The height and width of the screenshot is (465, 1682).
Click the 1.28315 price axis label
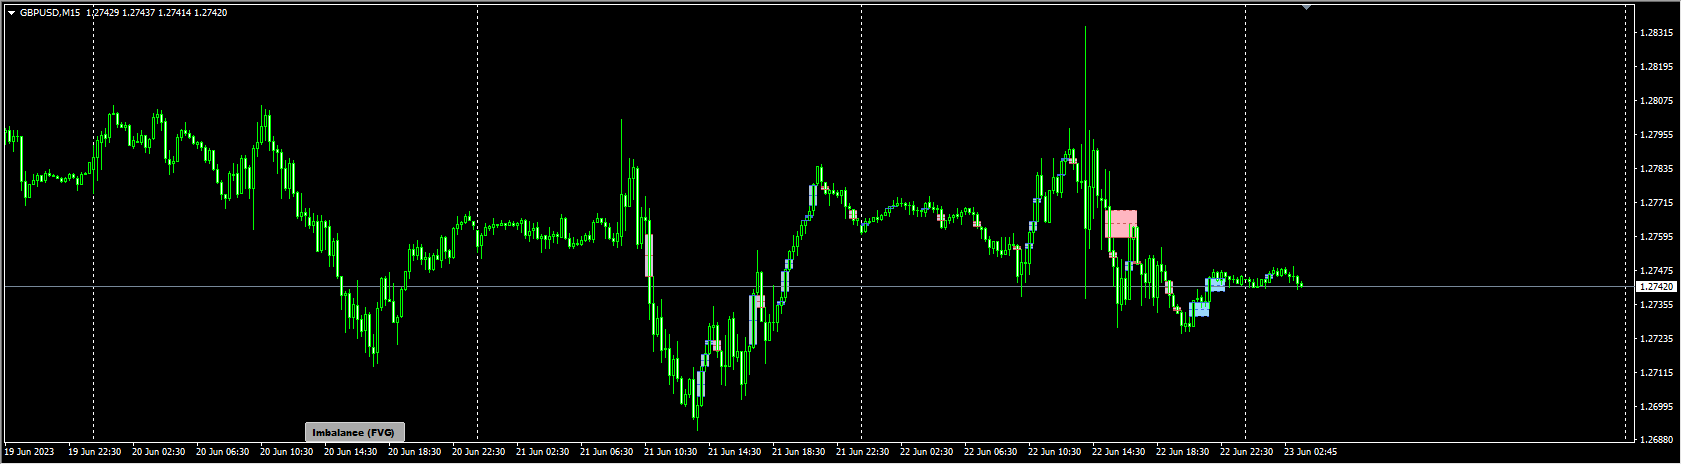click(1657, 33)
